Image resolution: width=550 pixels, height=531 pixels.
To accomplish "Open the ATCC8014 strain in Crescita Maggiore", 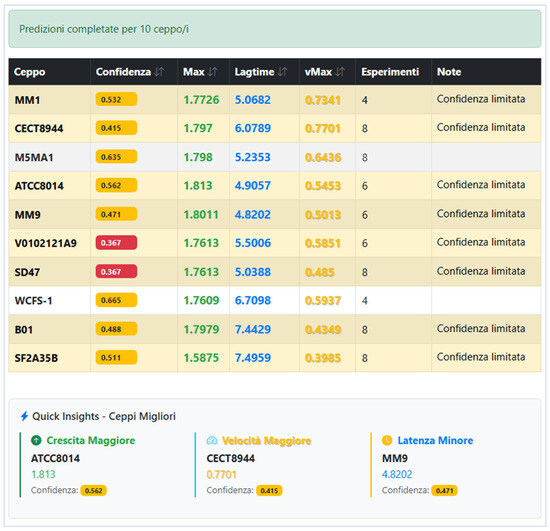I will [55, 458].
